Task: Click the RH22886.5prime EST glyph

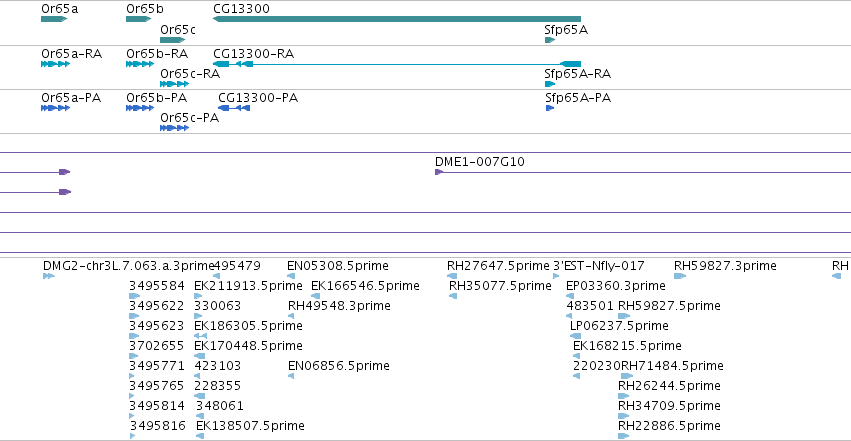Action: [x=624, y=436]
